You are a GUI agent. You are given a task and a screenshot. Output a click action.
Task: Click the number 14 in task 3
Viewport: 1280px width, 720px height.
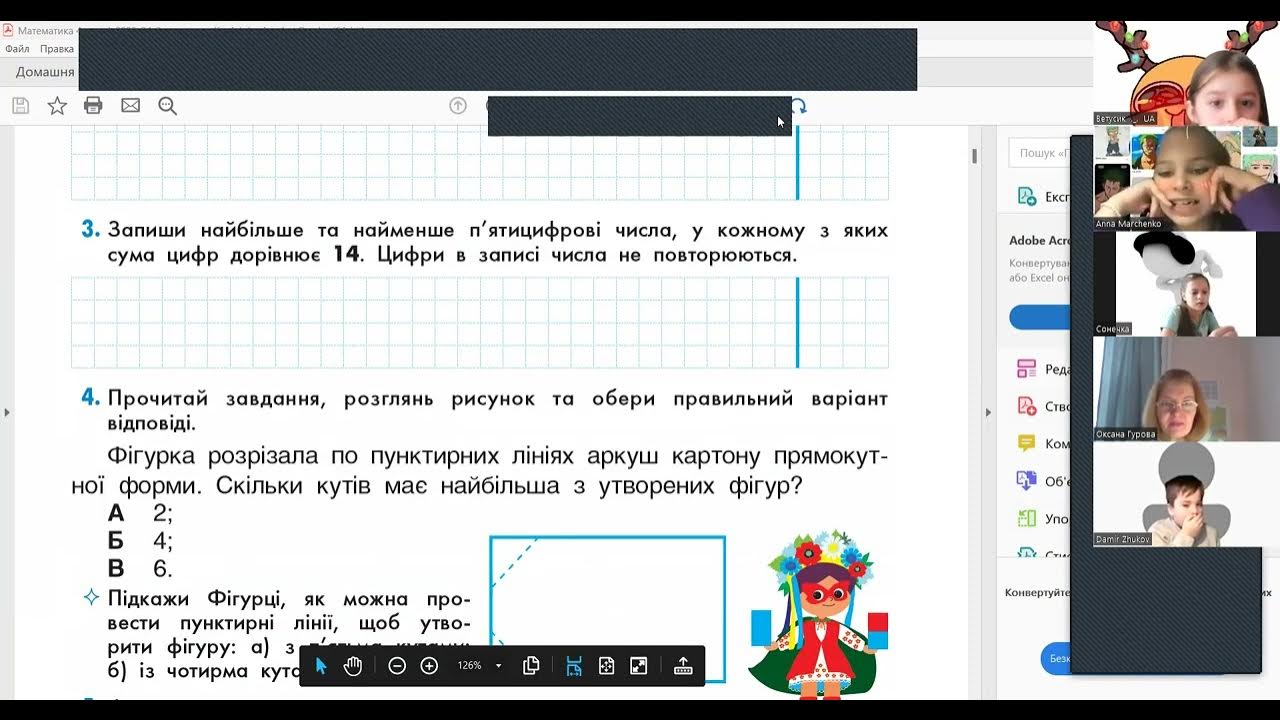click(346, 255)
